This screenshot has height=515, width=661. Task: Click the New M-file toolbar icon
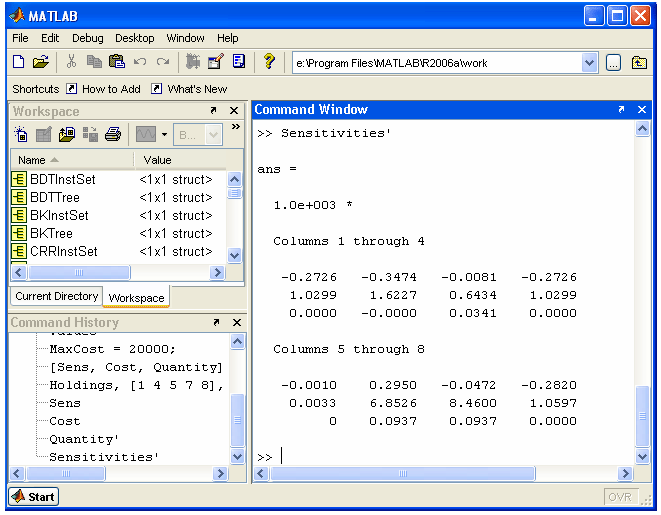pos(19,62)
